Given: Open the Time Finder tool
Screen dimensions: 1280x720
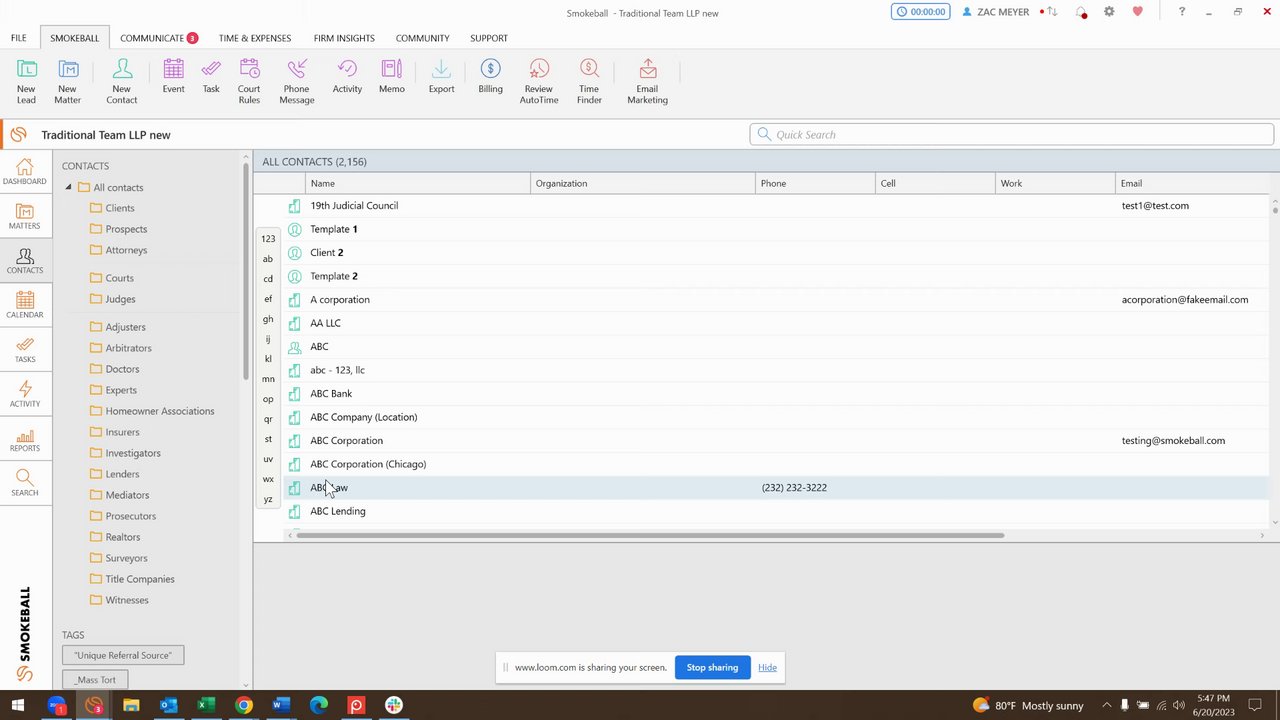Looking at the screenshot, I should tap(589, 81).
